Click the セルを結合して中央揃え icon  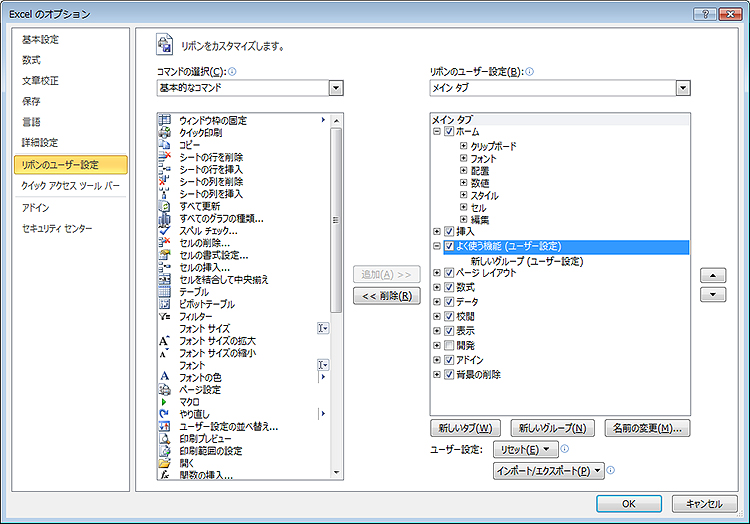[x=165, y=279]
